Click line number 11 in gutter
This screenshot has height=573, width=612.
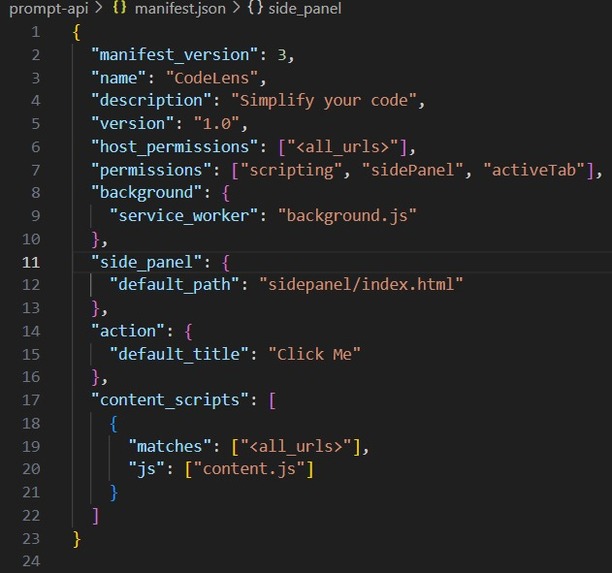coord(31,262)
